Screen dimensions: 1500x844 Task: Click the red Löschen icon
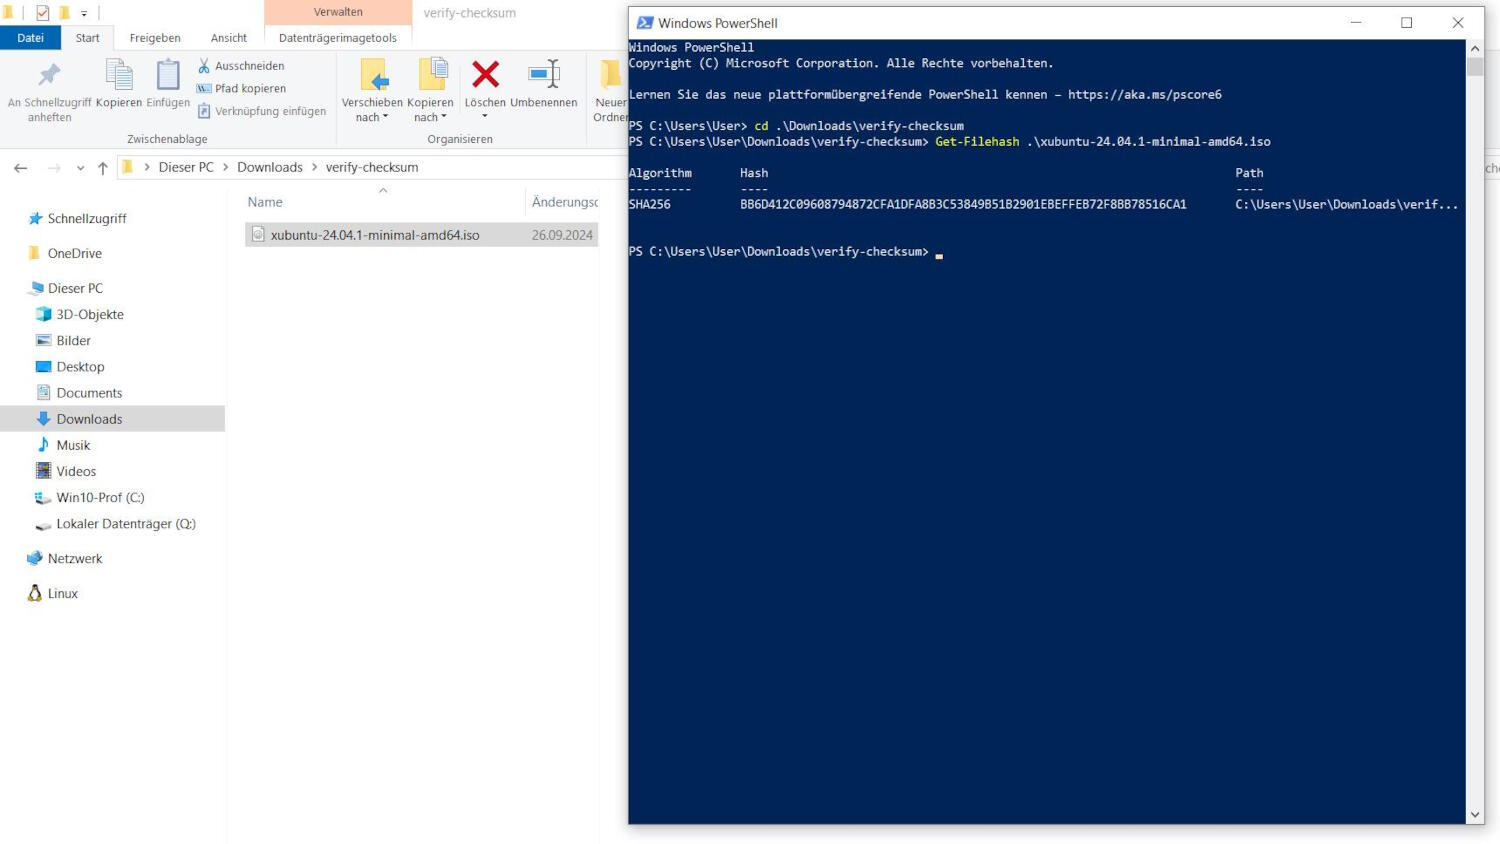pos(485,74)
